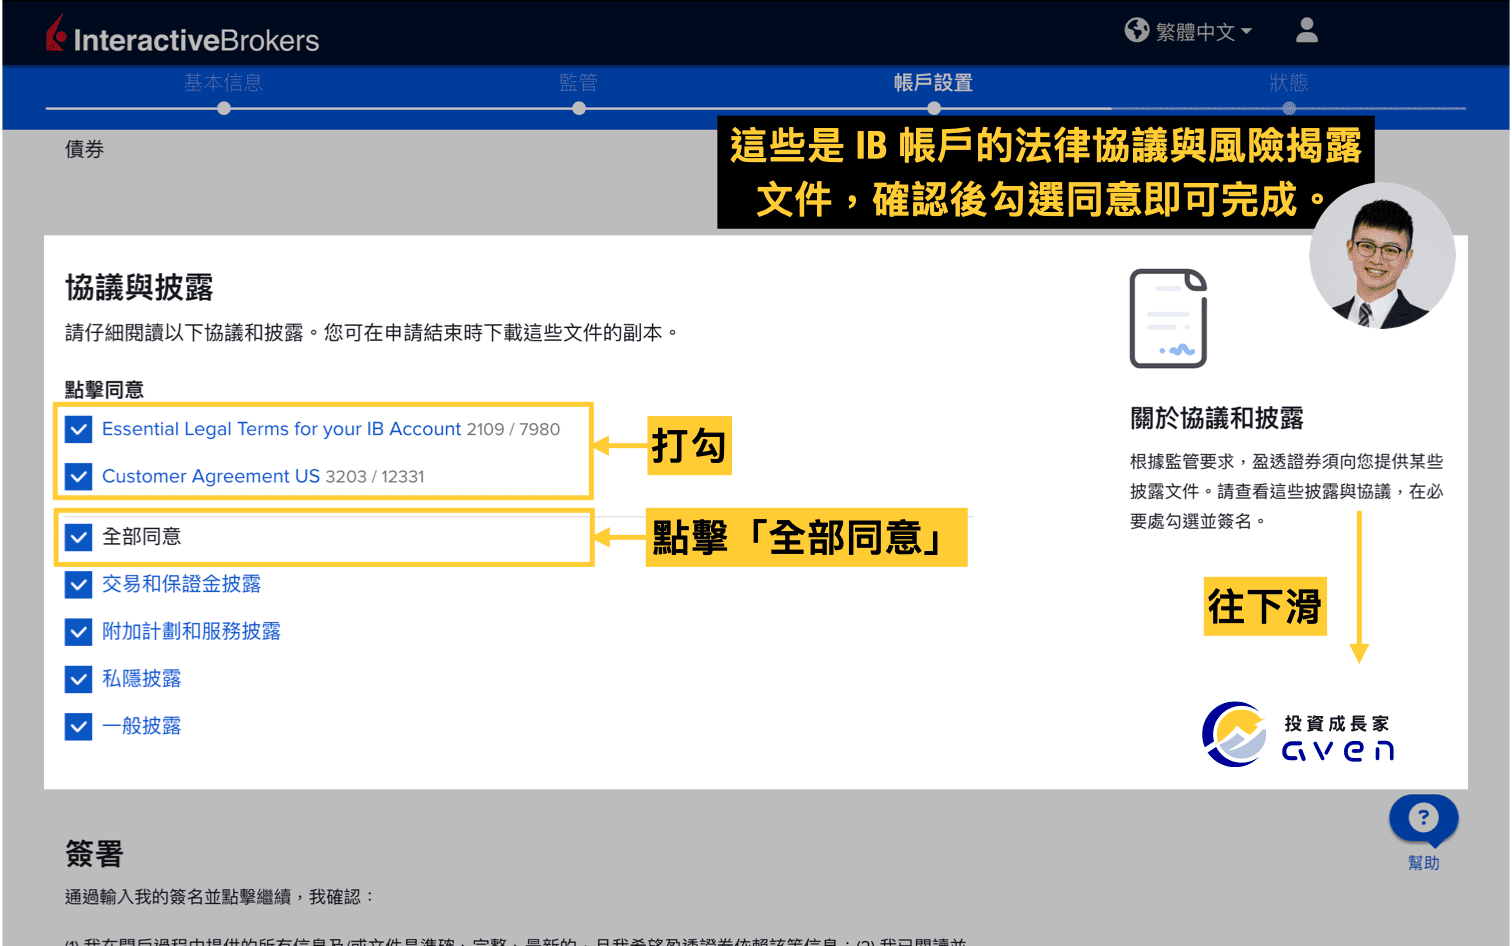
Task: Open the Customer Agreement US document link
Action: (211, 476)
